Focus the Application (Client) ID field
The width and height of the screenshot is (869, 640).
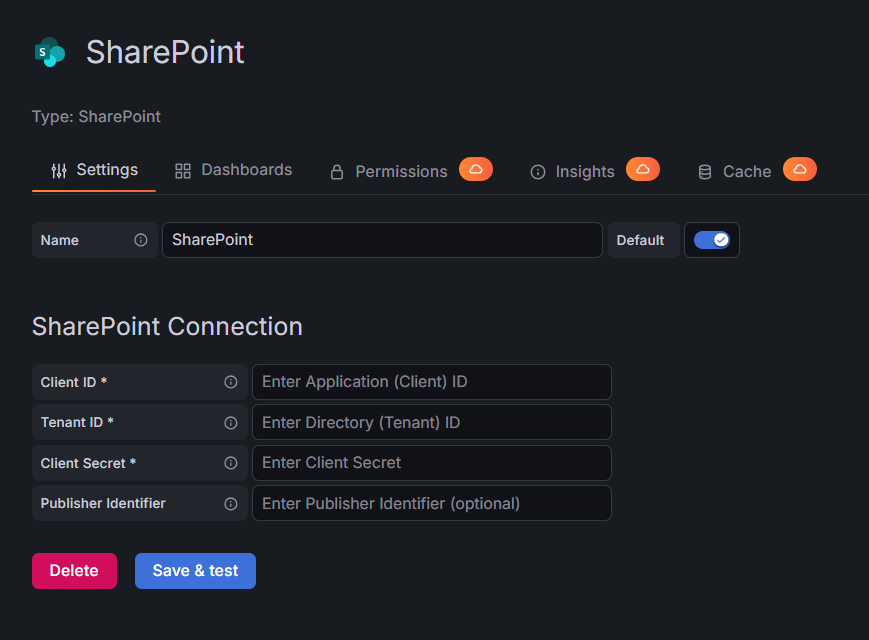[432, 382]
